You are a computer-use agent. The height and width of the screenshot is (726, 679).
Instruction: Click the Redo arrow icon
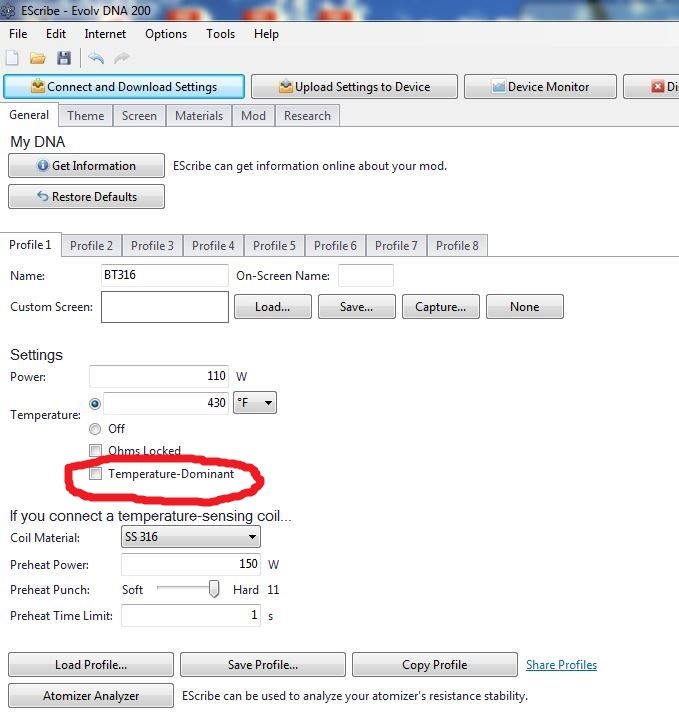point(122,59)
